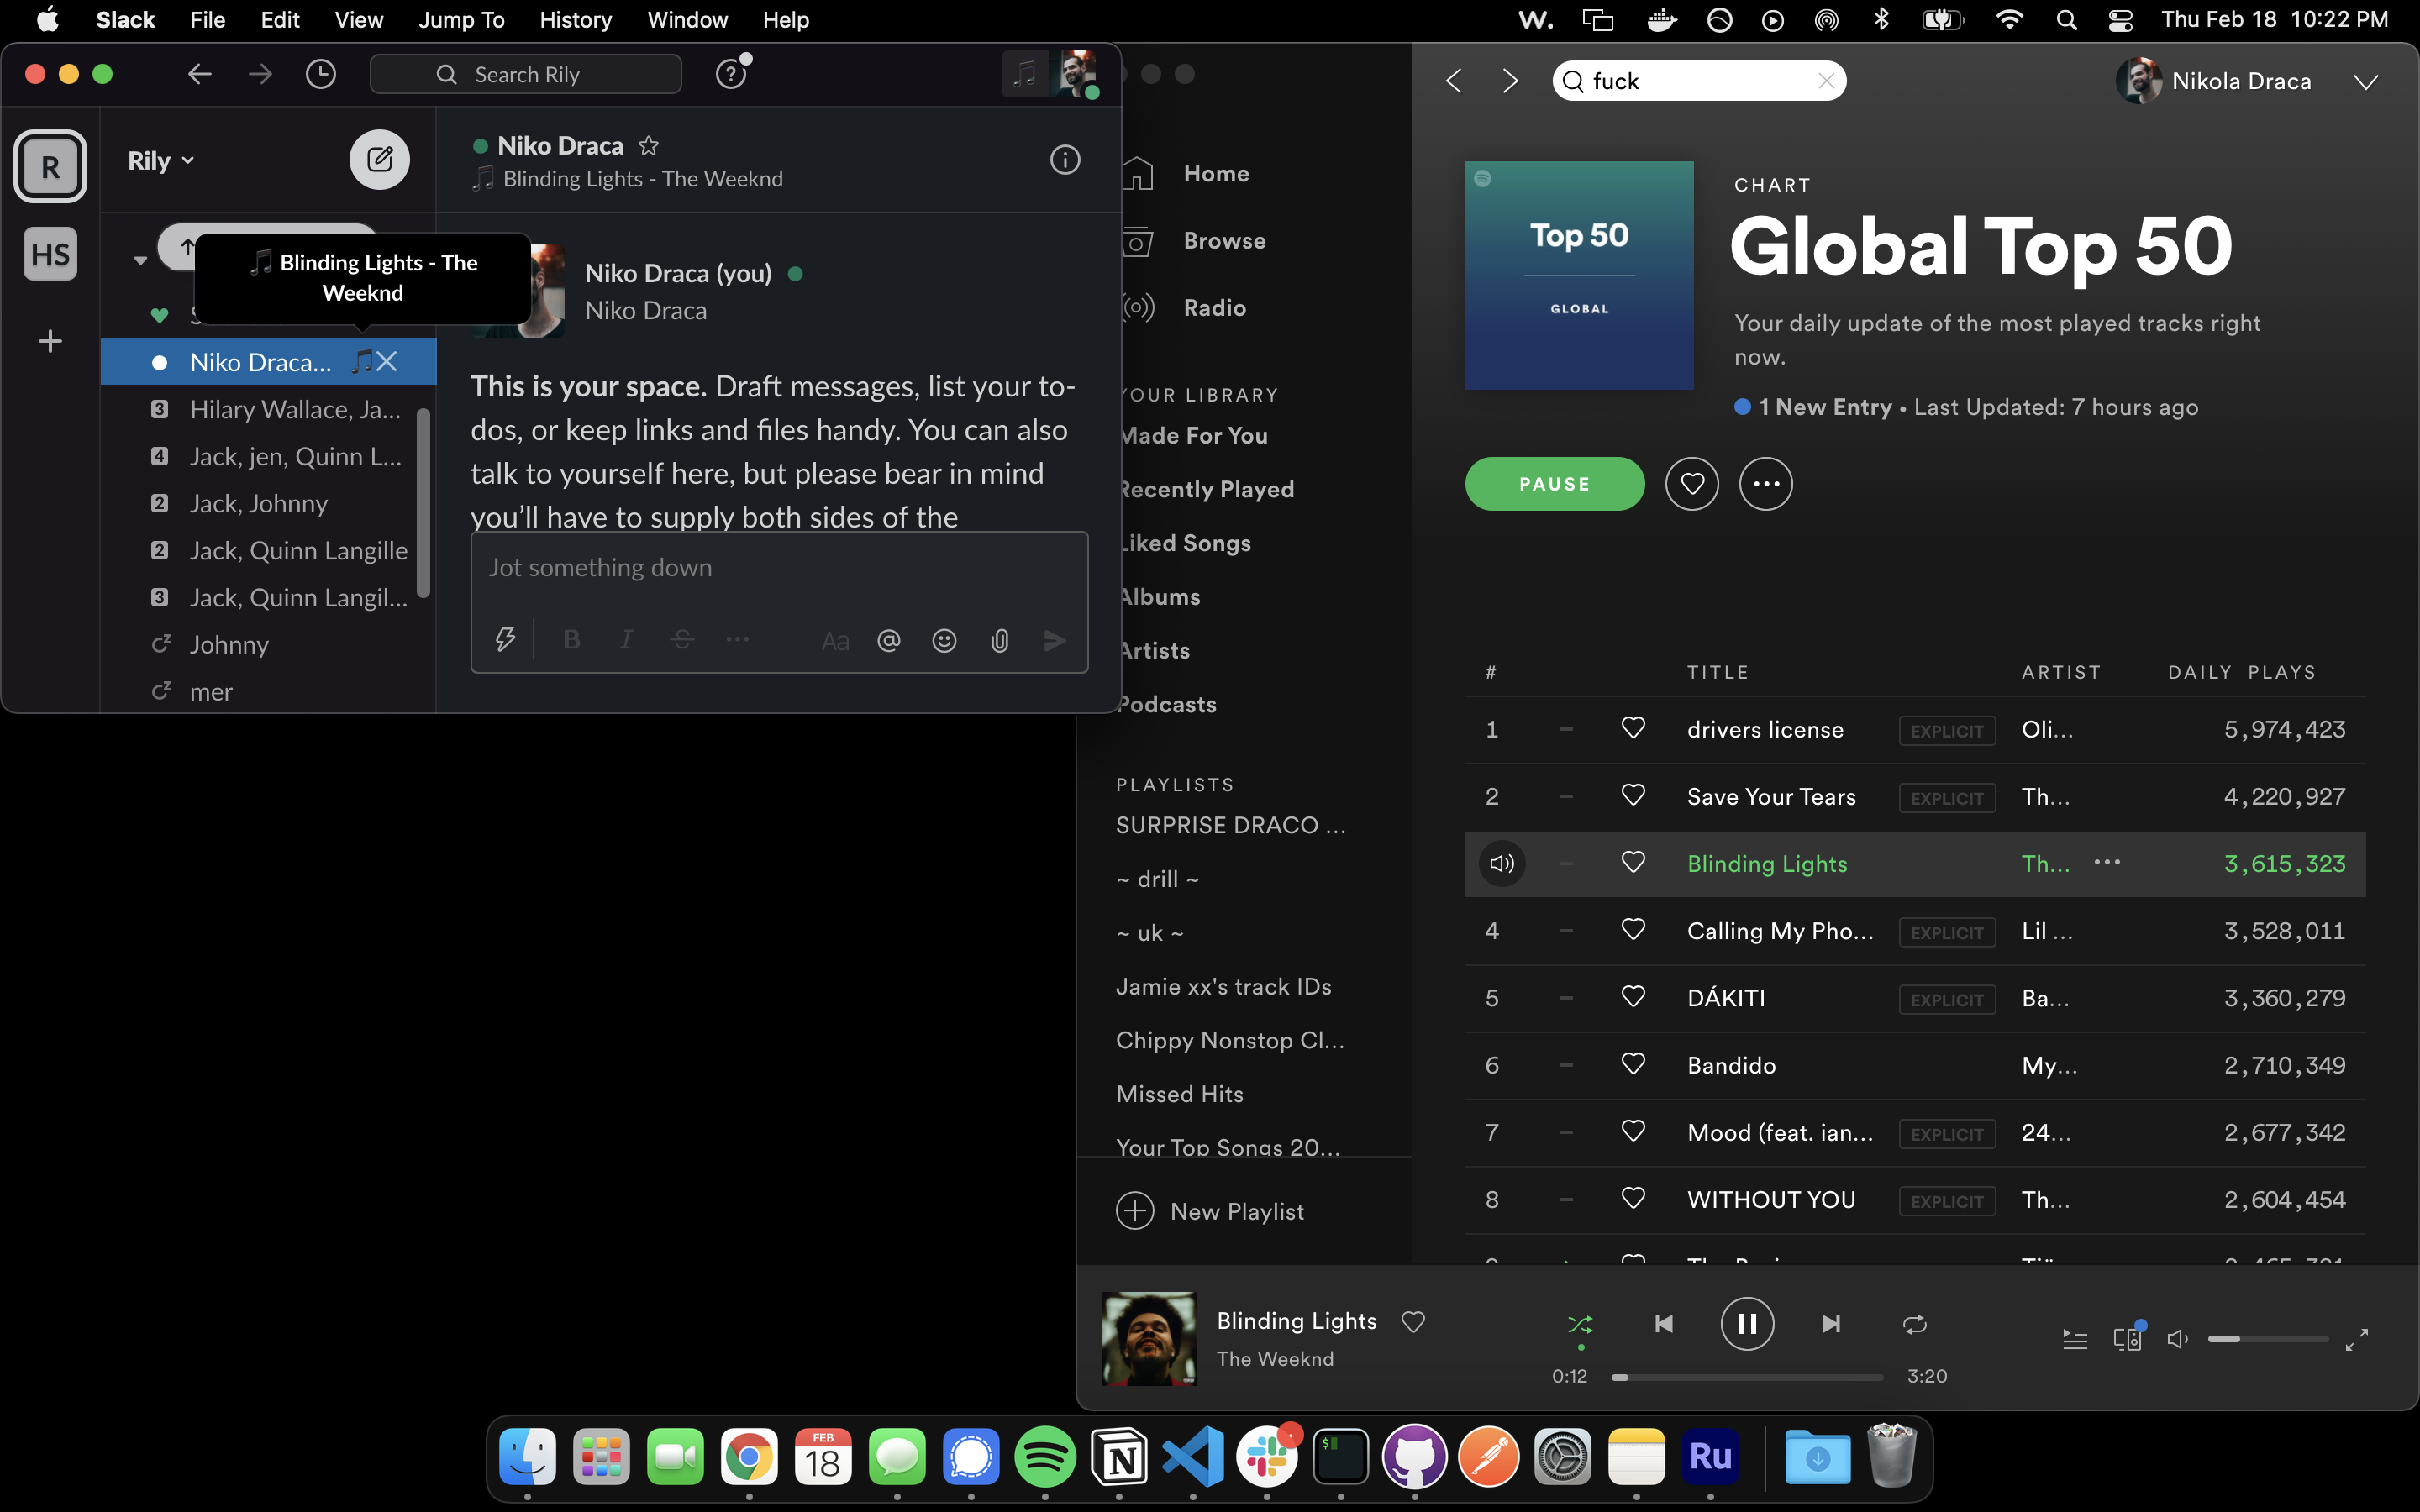Click Search Rily field
This screenshot has width=2420, height=1512.
coord(526,74)
